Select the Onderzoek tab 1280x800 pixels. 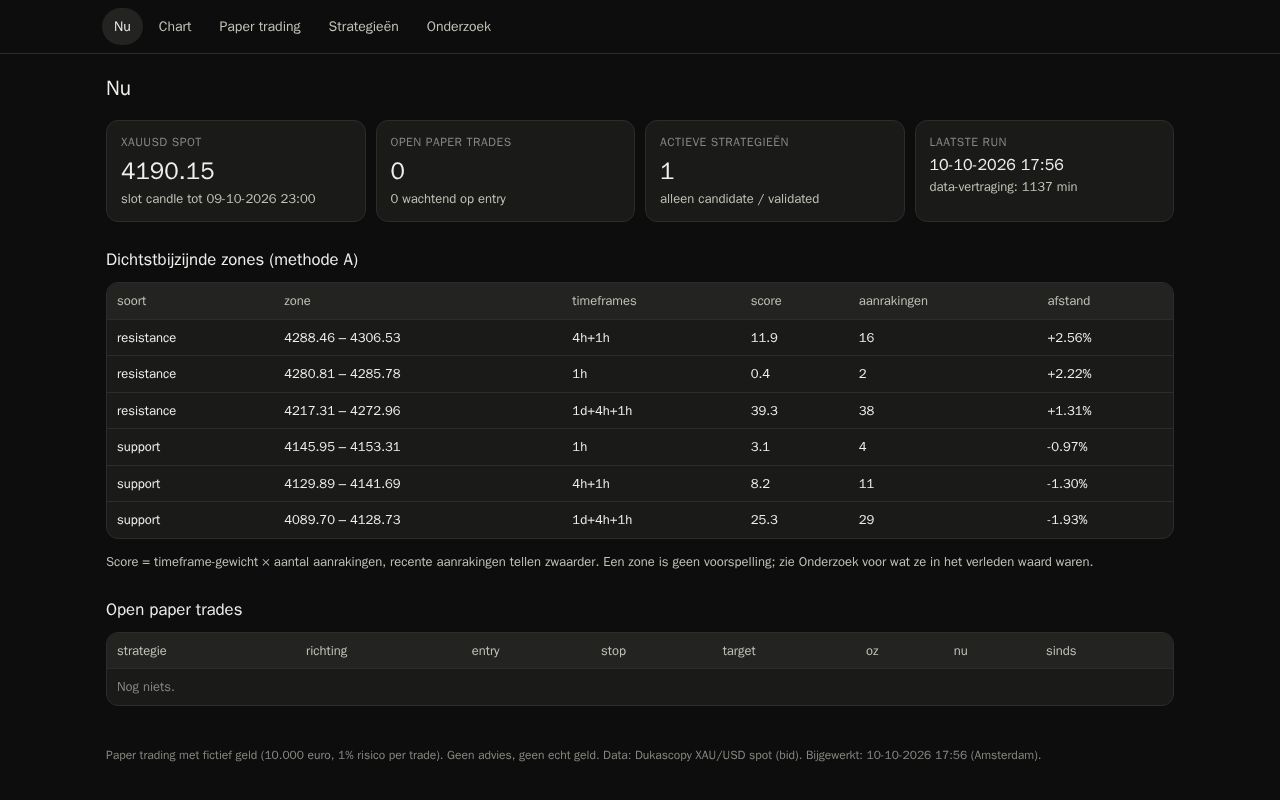(x=459, y=27)
